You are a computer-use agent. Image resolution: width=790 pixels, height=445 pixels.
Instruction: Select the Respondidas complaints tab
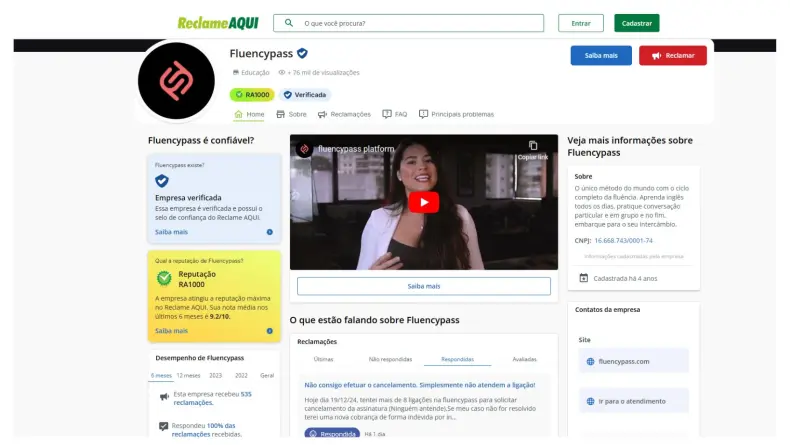pyautogui.click(x=457, y=359)
